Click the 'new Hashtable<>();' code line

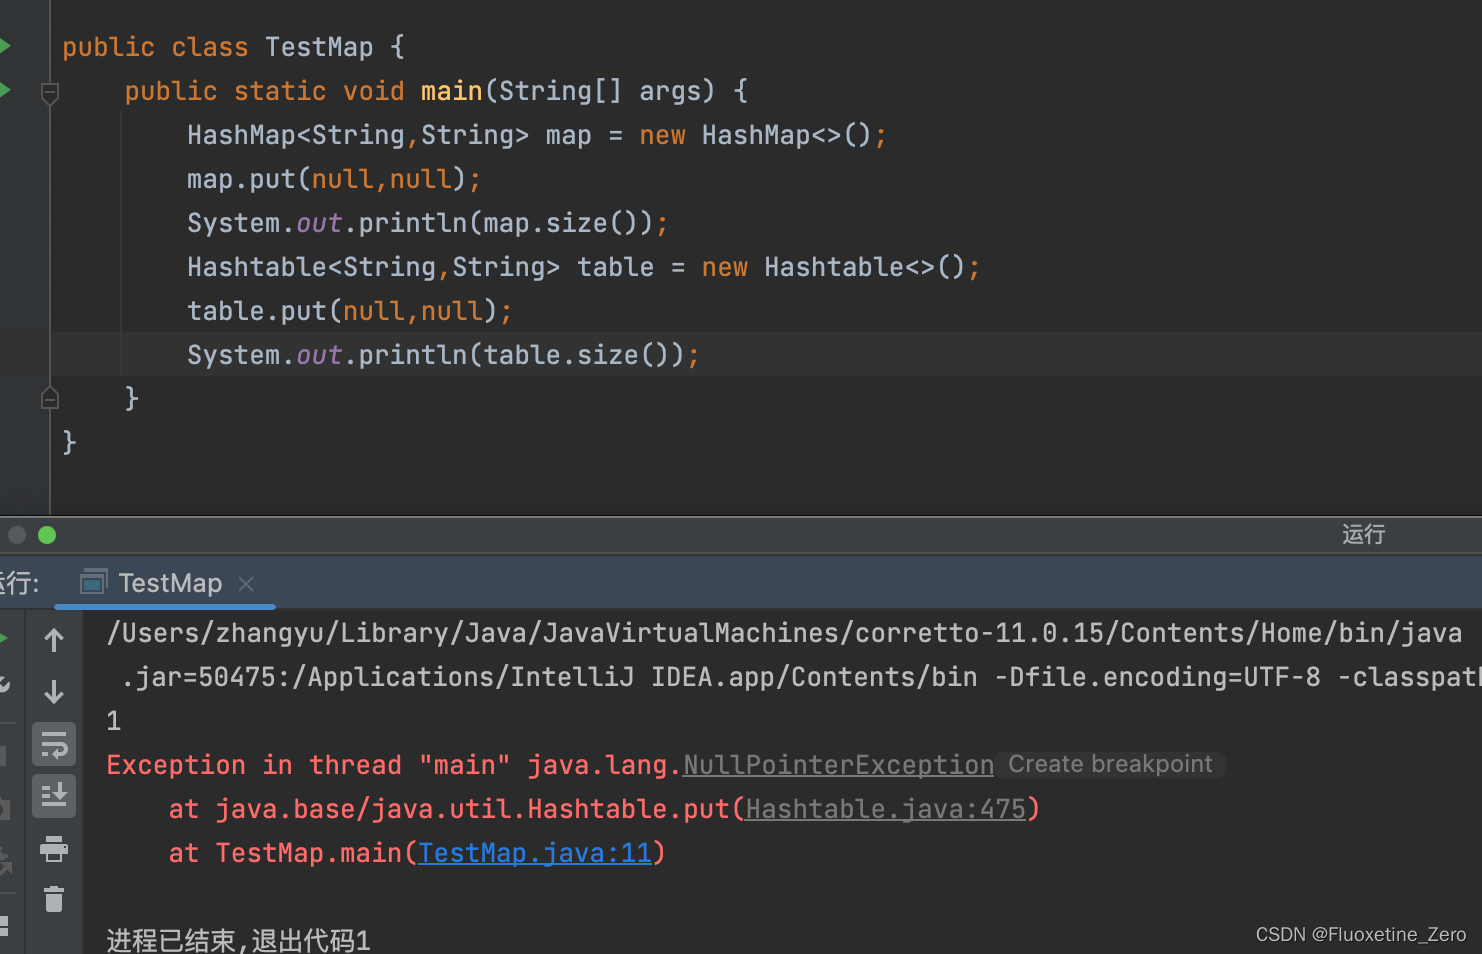[584, 267]
